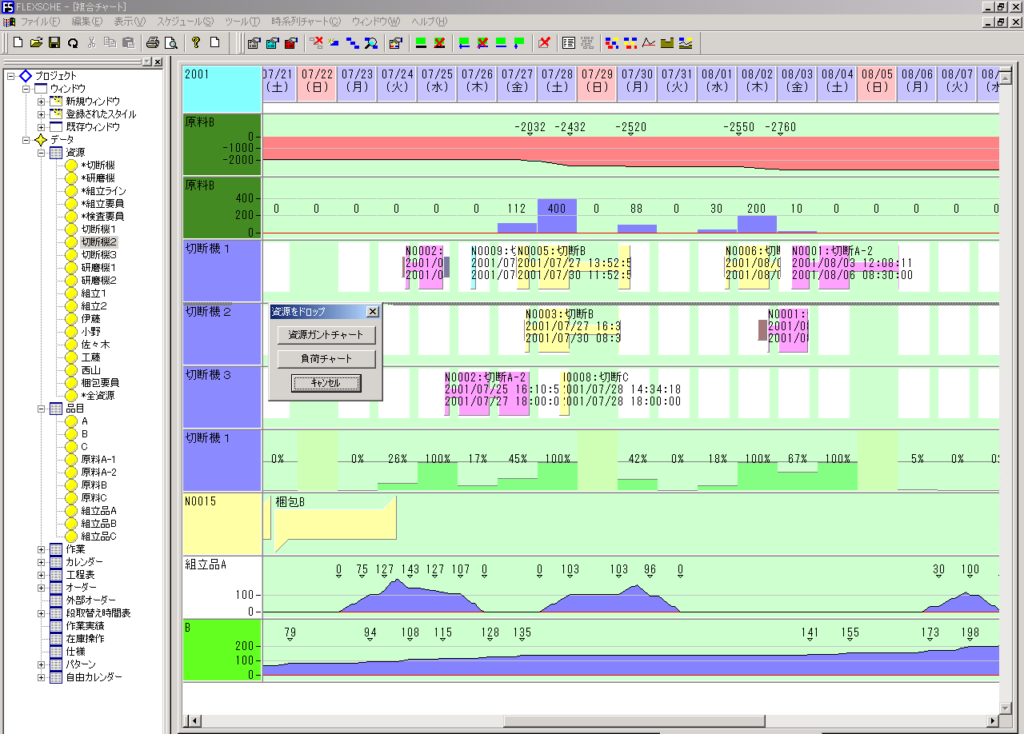Click the 資源ガントチャート button in dialog

point(326,334)
